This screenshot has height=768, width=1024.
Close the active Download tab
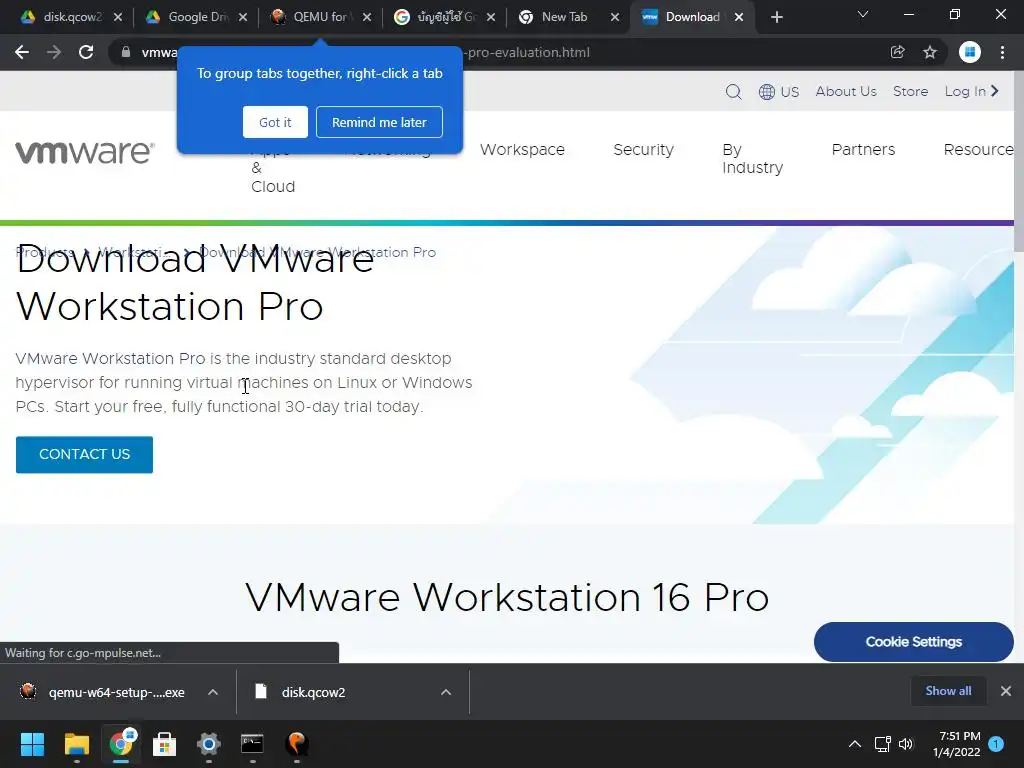739,17
